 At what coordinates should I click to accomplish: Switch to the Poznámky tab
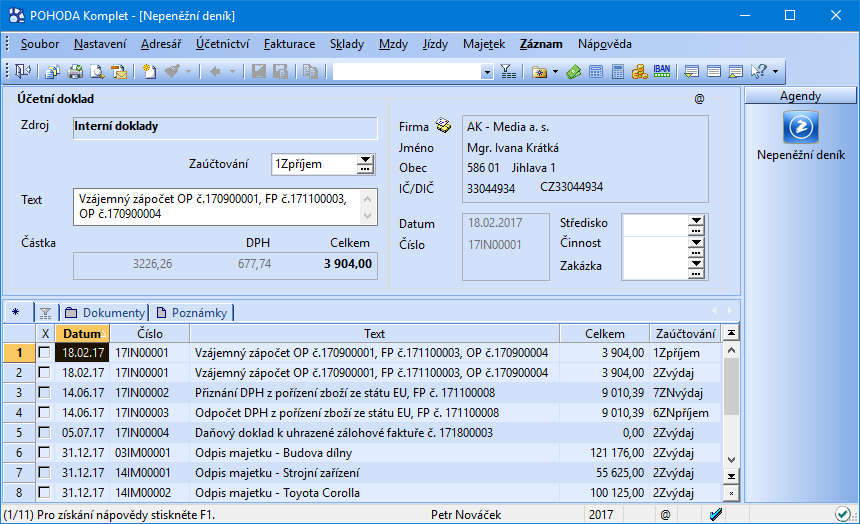click(192, 313)
